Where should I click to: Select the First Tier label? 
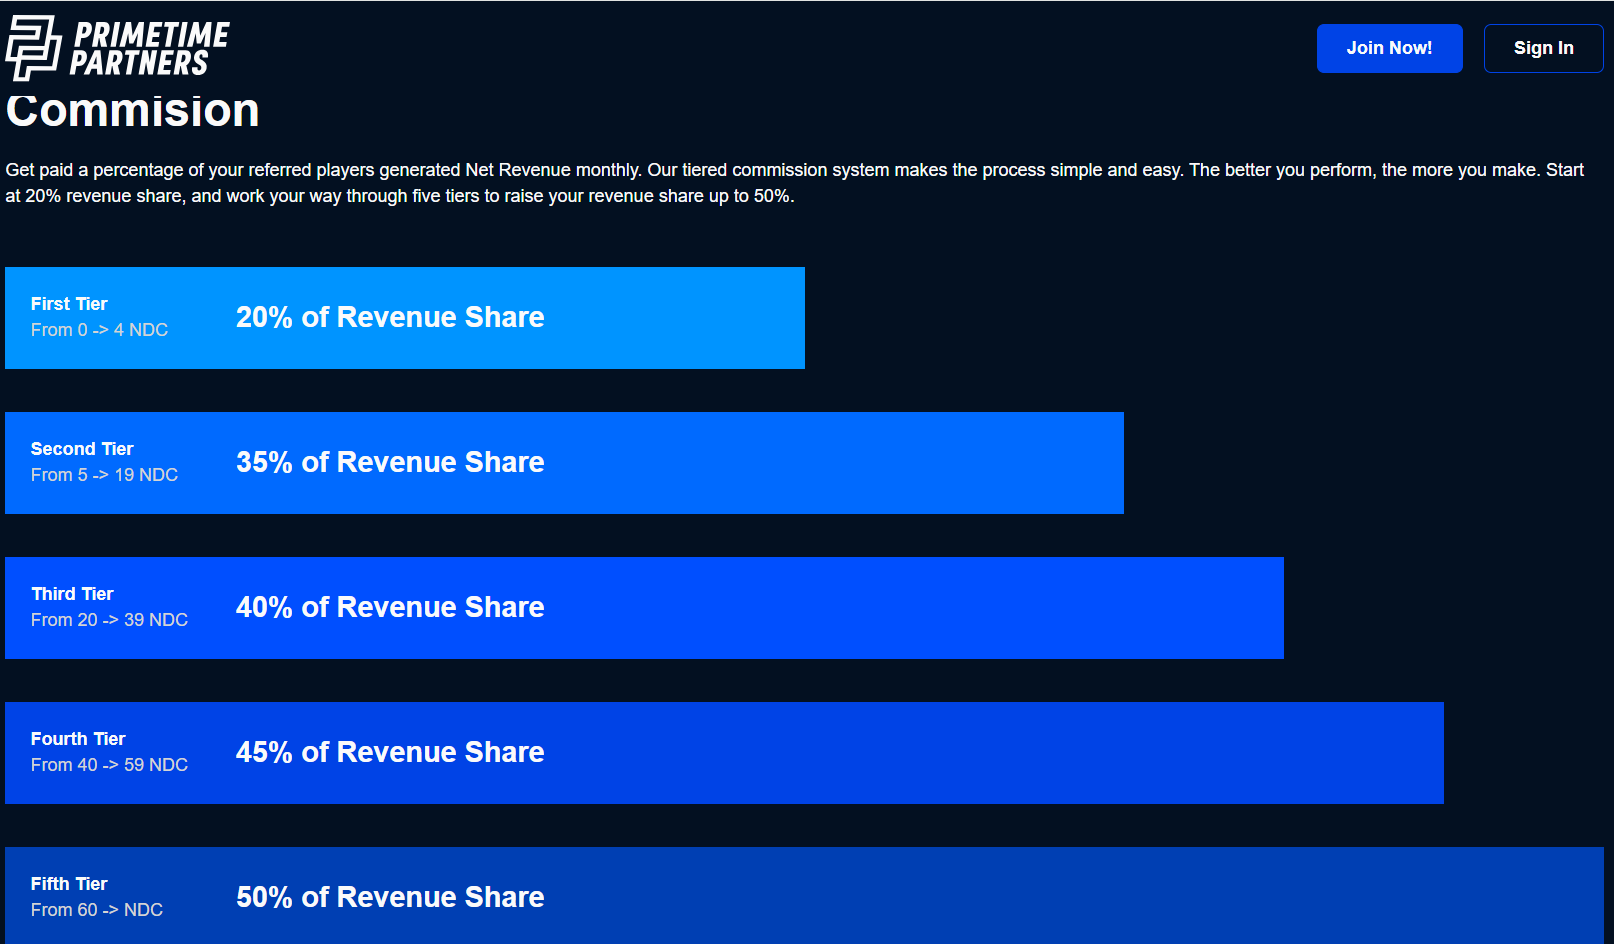pos(69,304)
